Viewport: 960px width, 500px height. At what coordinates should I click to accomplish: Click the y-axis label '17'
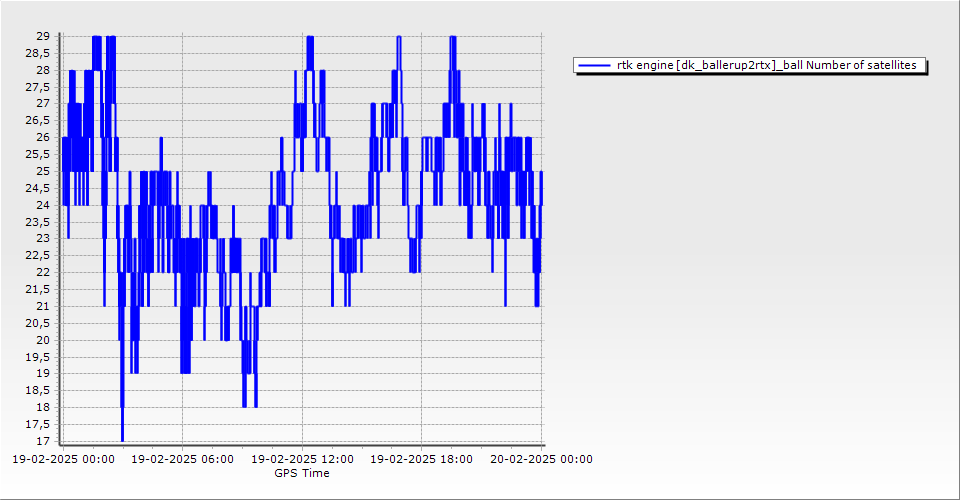point(42,441)
